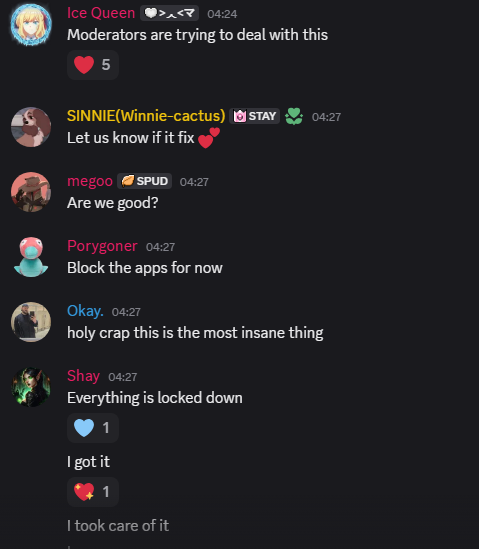Open Shay's elf avatar

(x=31, y=387)
